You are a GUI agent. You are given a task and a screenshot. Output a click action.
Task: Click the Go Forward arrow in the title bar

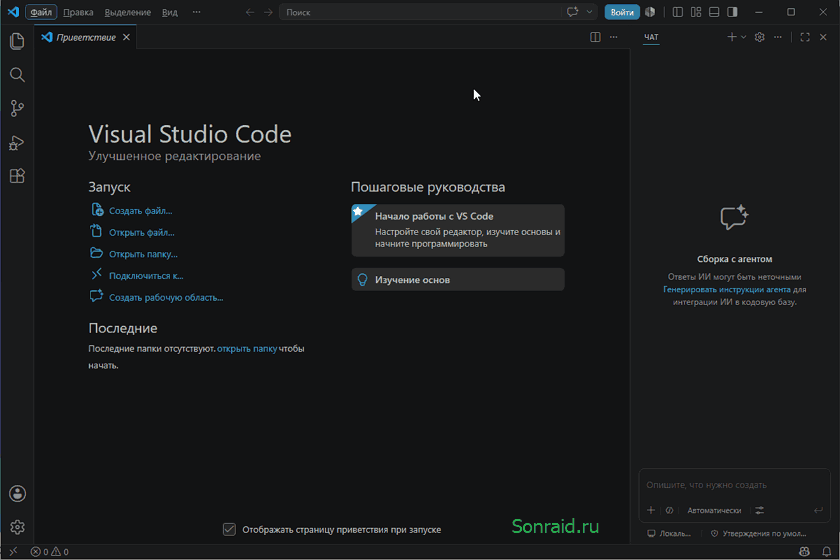268,12
